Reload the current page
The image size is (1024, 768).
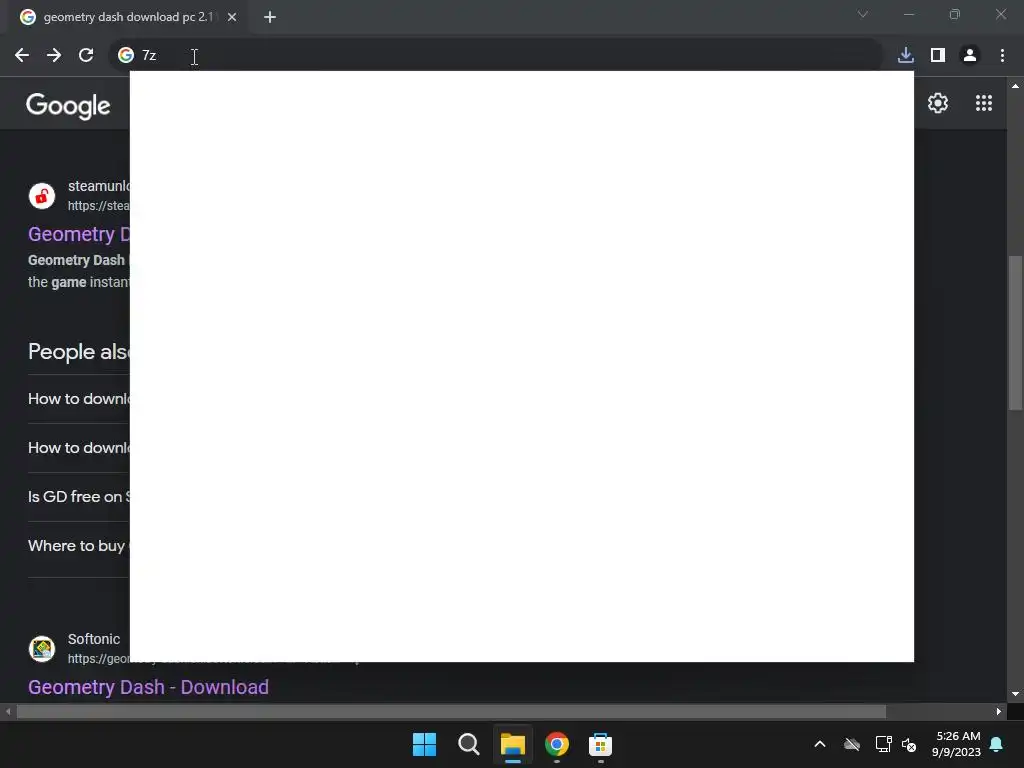click(86, 55)
